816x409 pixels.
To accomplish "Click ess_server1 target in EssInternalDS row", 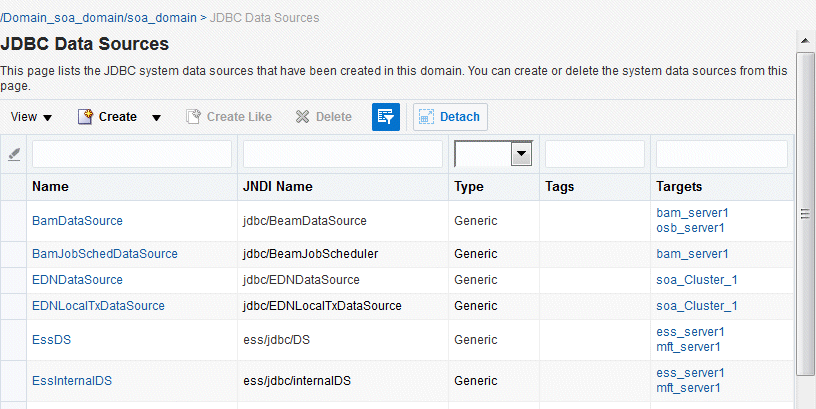I will click(691, 373).
